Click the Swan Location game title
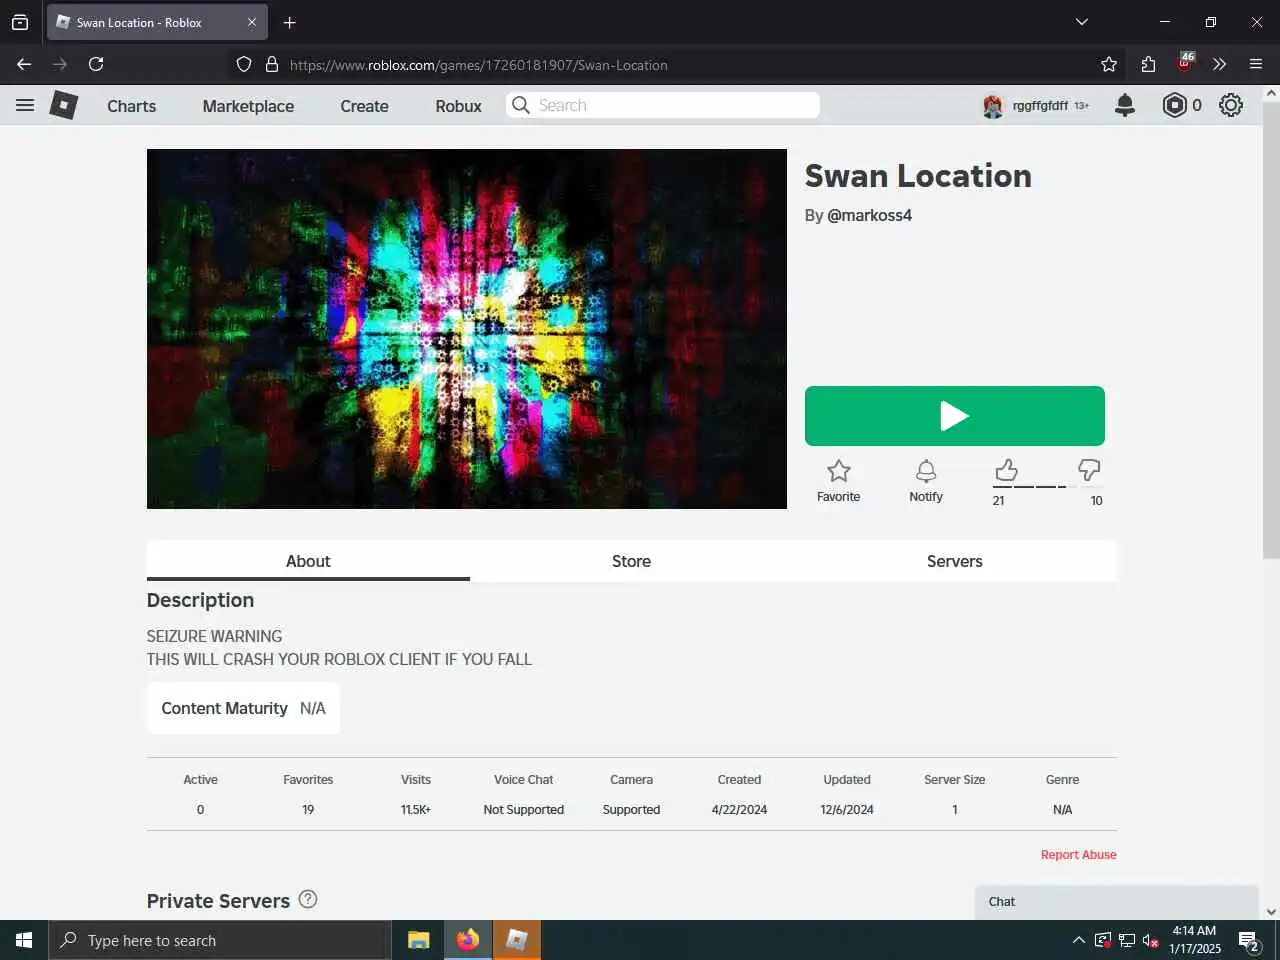The height and width of the screenshot is (960, 1280). 918,176
